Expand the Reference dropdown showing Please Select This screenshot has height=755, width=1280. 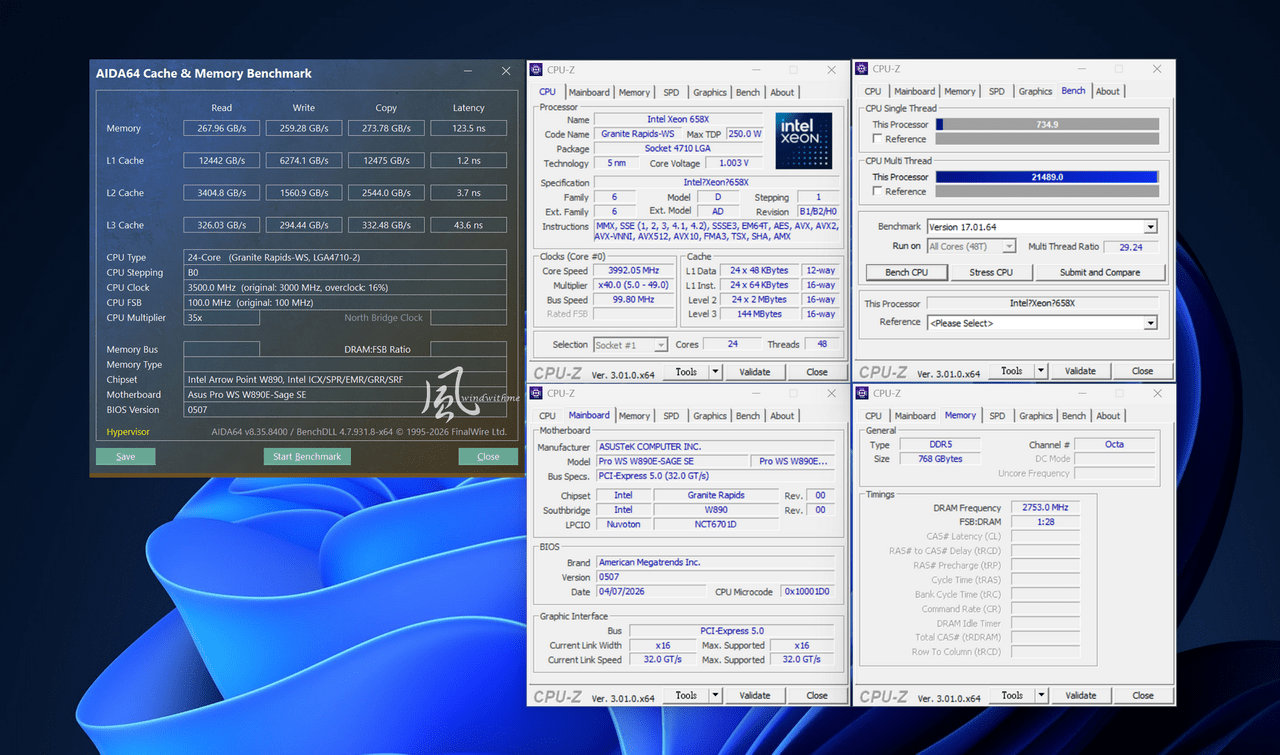pyautogui.click(x=1151, y=323)
